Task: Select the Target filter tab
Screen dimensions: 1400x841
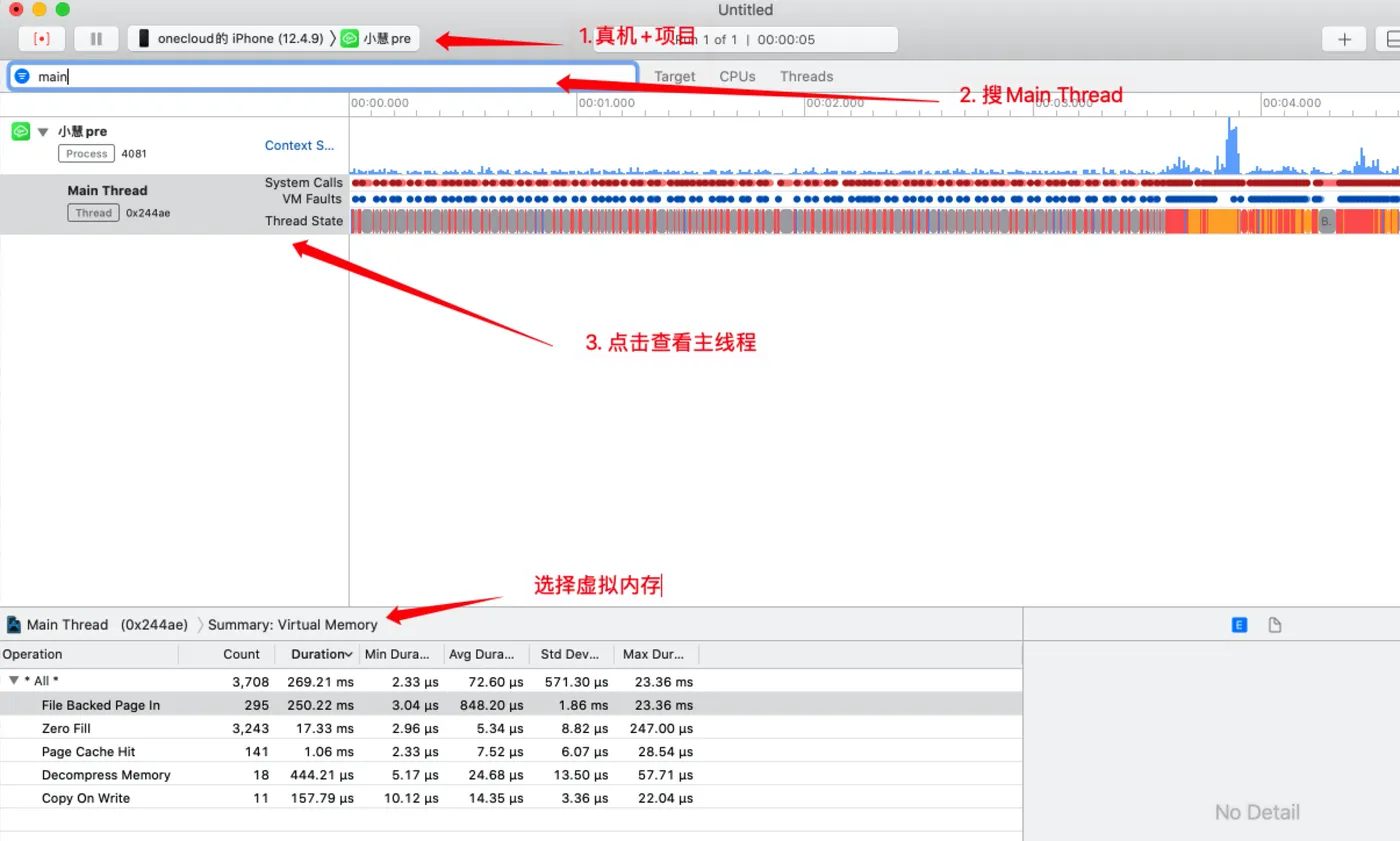Action: 675,76
